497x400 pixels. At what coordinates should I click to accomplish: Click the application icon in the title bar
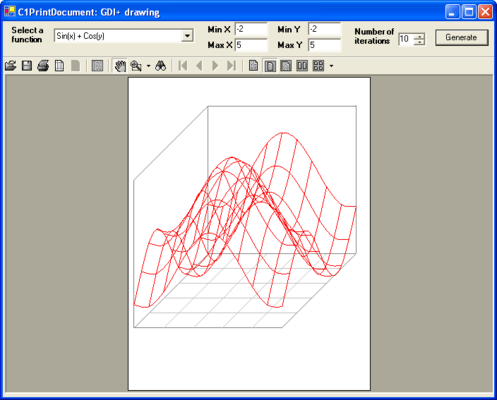[x=10, y=12]
